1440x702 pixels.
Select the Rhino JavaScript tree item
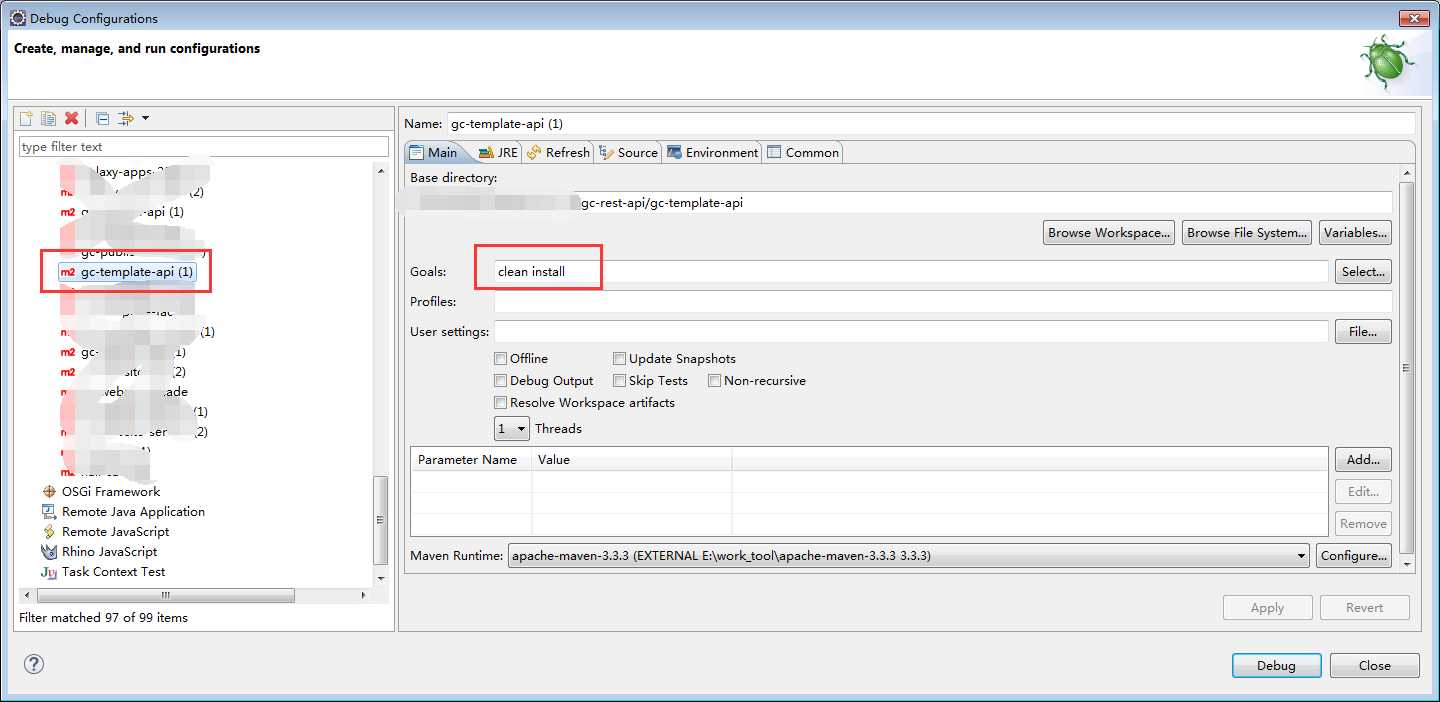click(109, 551)
